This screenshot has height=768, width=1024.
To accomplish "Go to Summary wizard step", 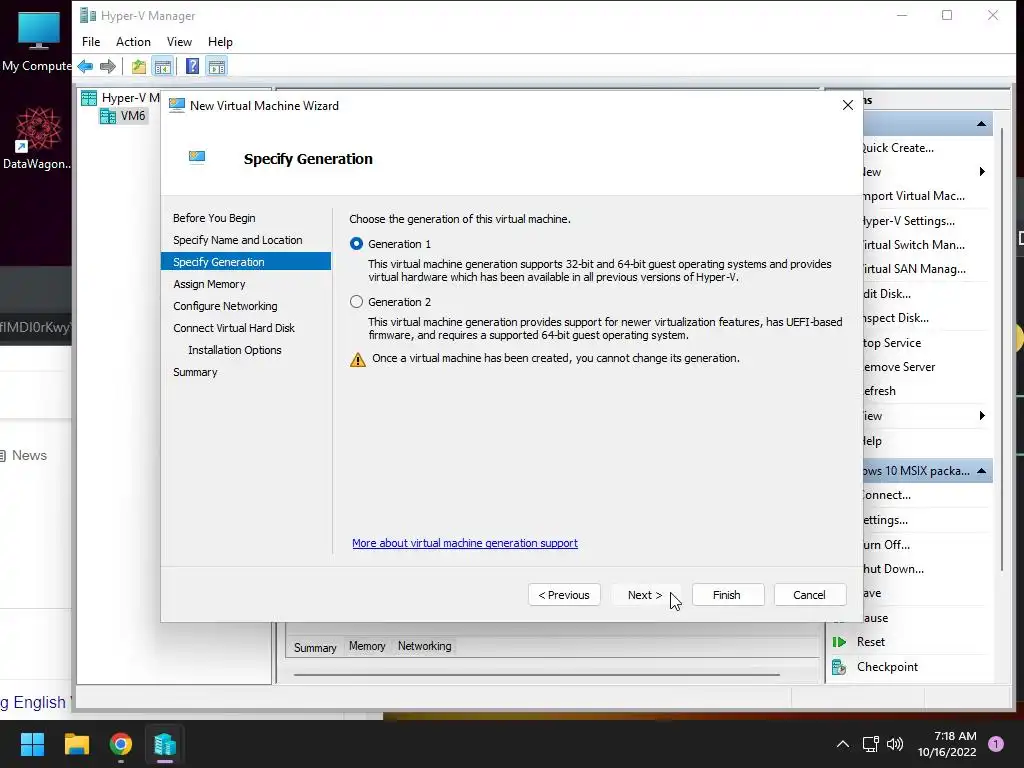I will point(195,372).
